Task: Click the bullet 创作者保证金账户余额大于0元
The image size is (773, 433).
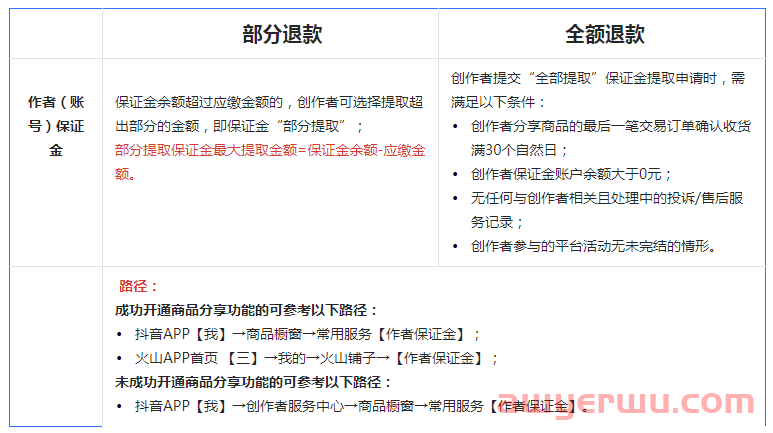Action: click(571, 174)
